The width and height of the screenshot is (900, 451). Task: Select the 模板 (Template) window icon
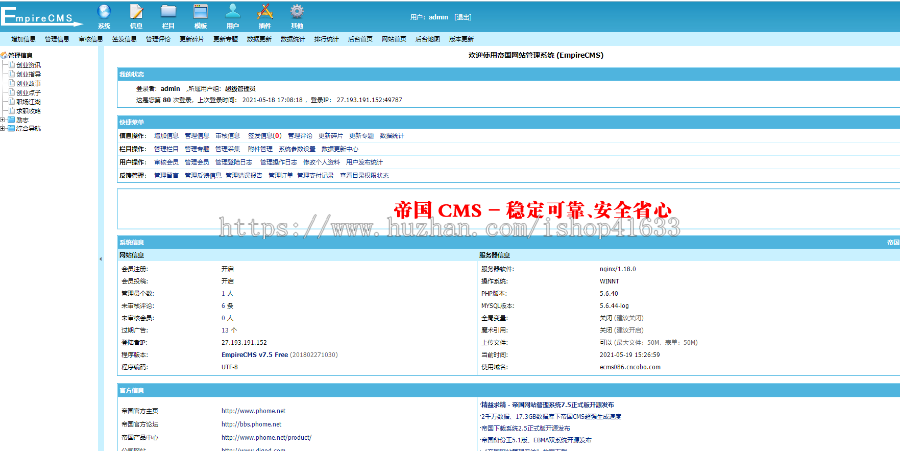(x=201, y=13)
